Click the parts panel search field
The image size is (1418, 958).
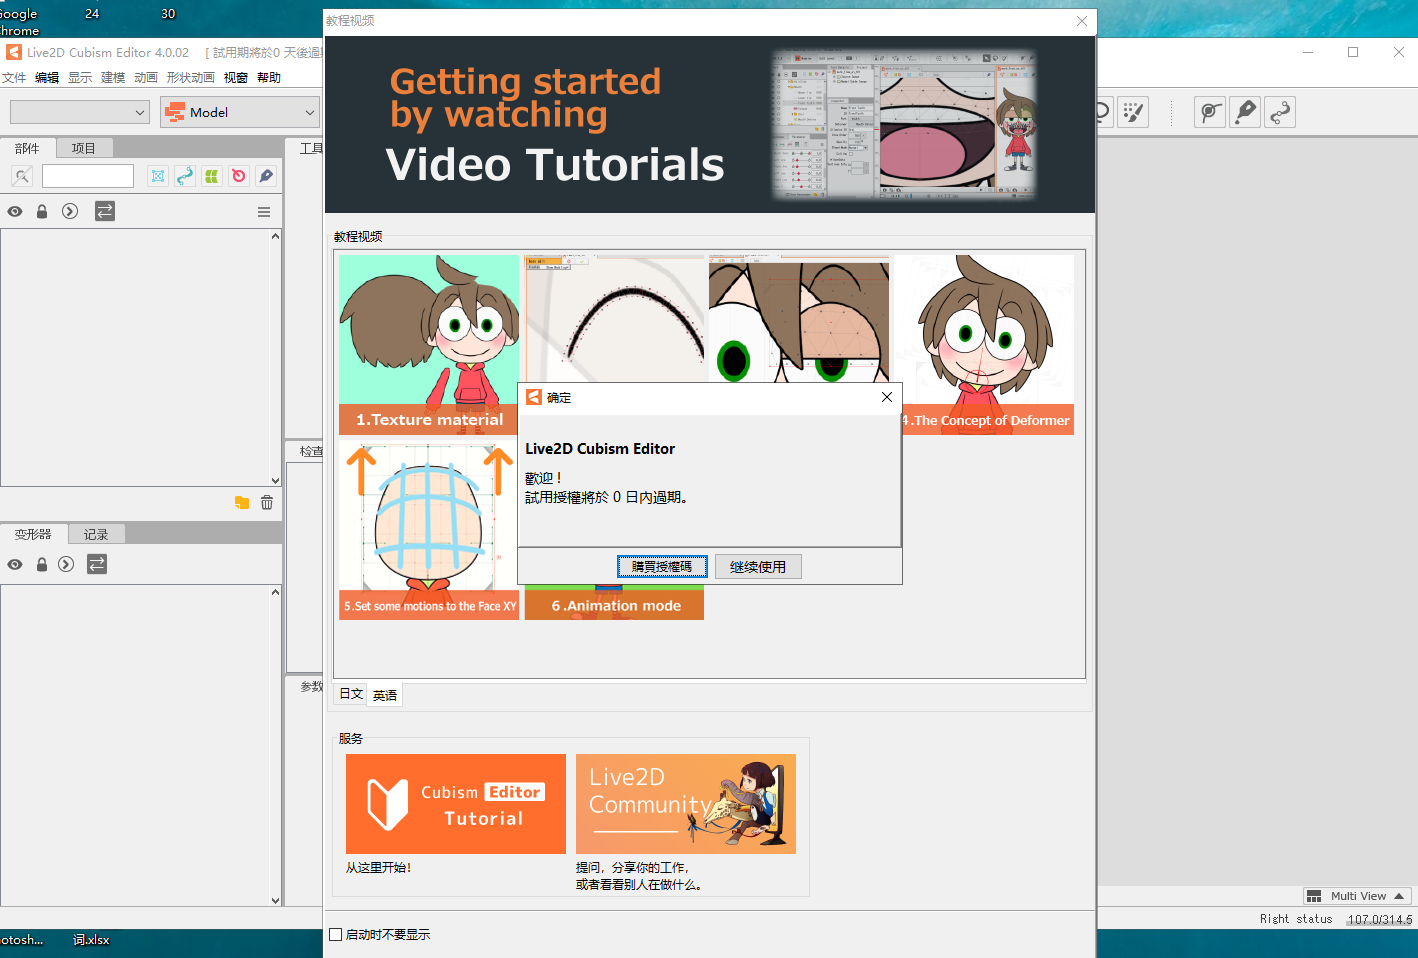pyautogui.click(x=88, y=176)
